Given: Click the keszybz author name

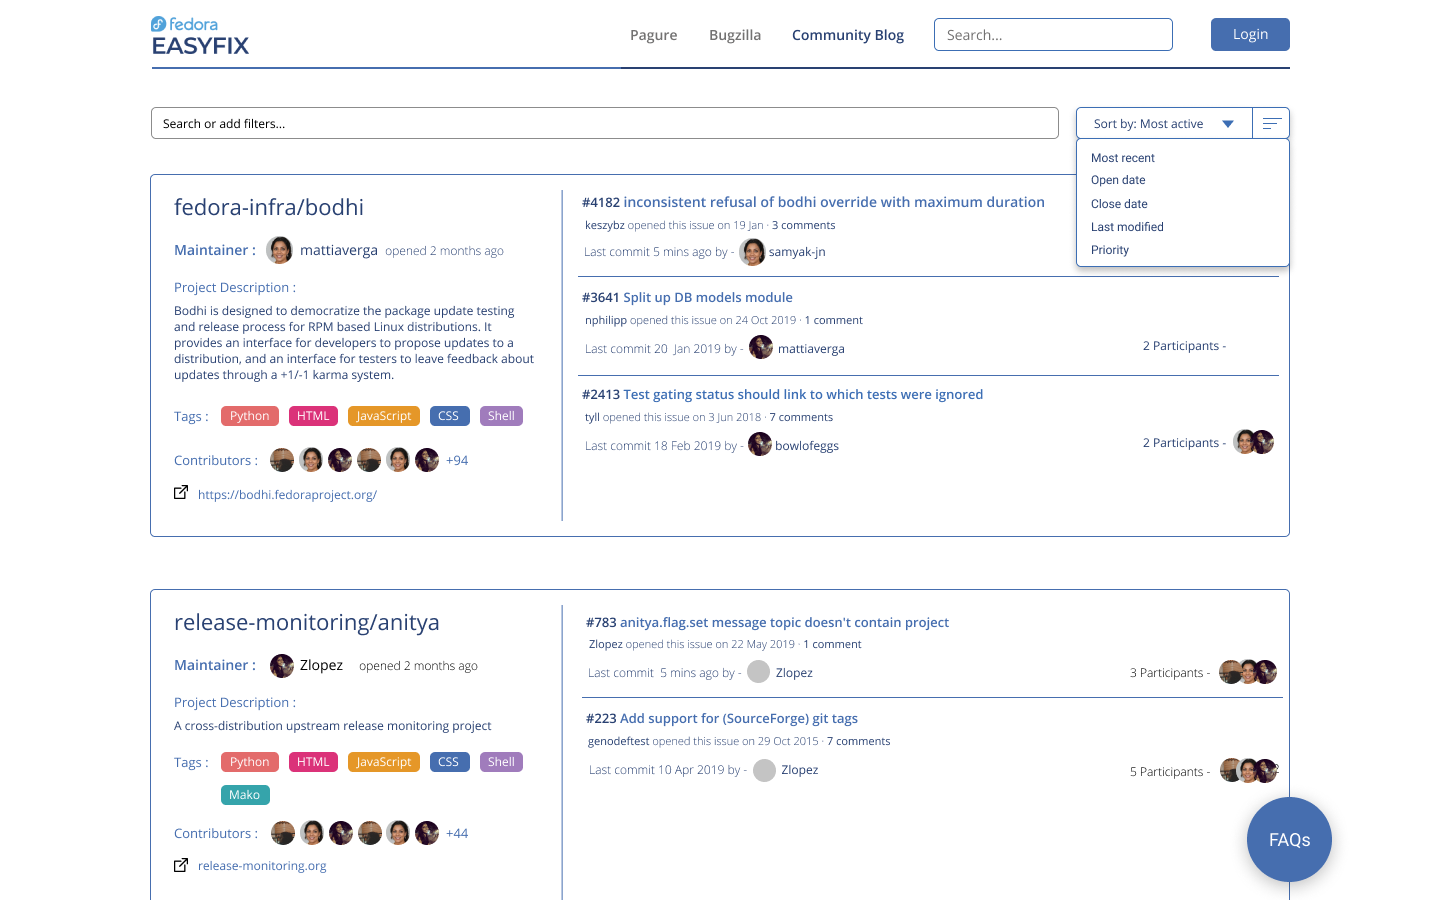Looking at the screenshot, I should (605, 225).
